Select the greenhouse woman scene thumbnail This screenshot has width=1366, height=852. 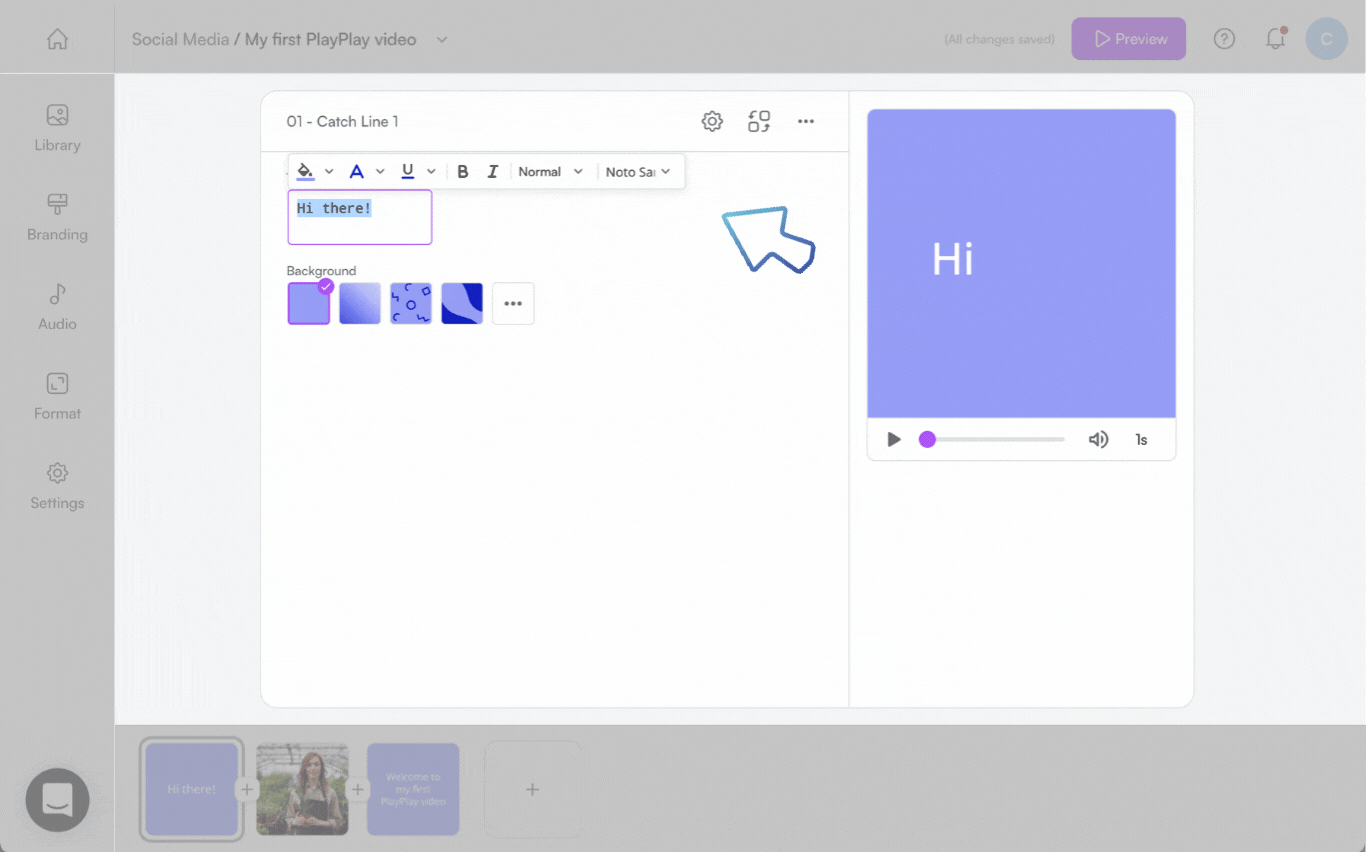click(302, 790)
